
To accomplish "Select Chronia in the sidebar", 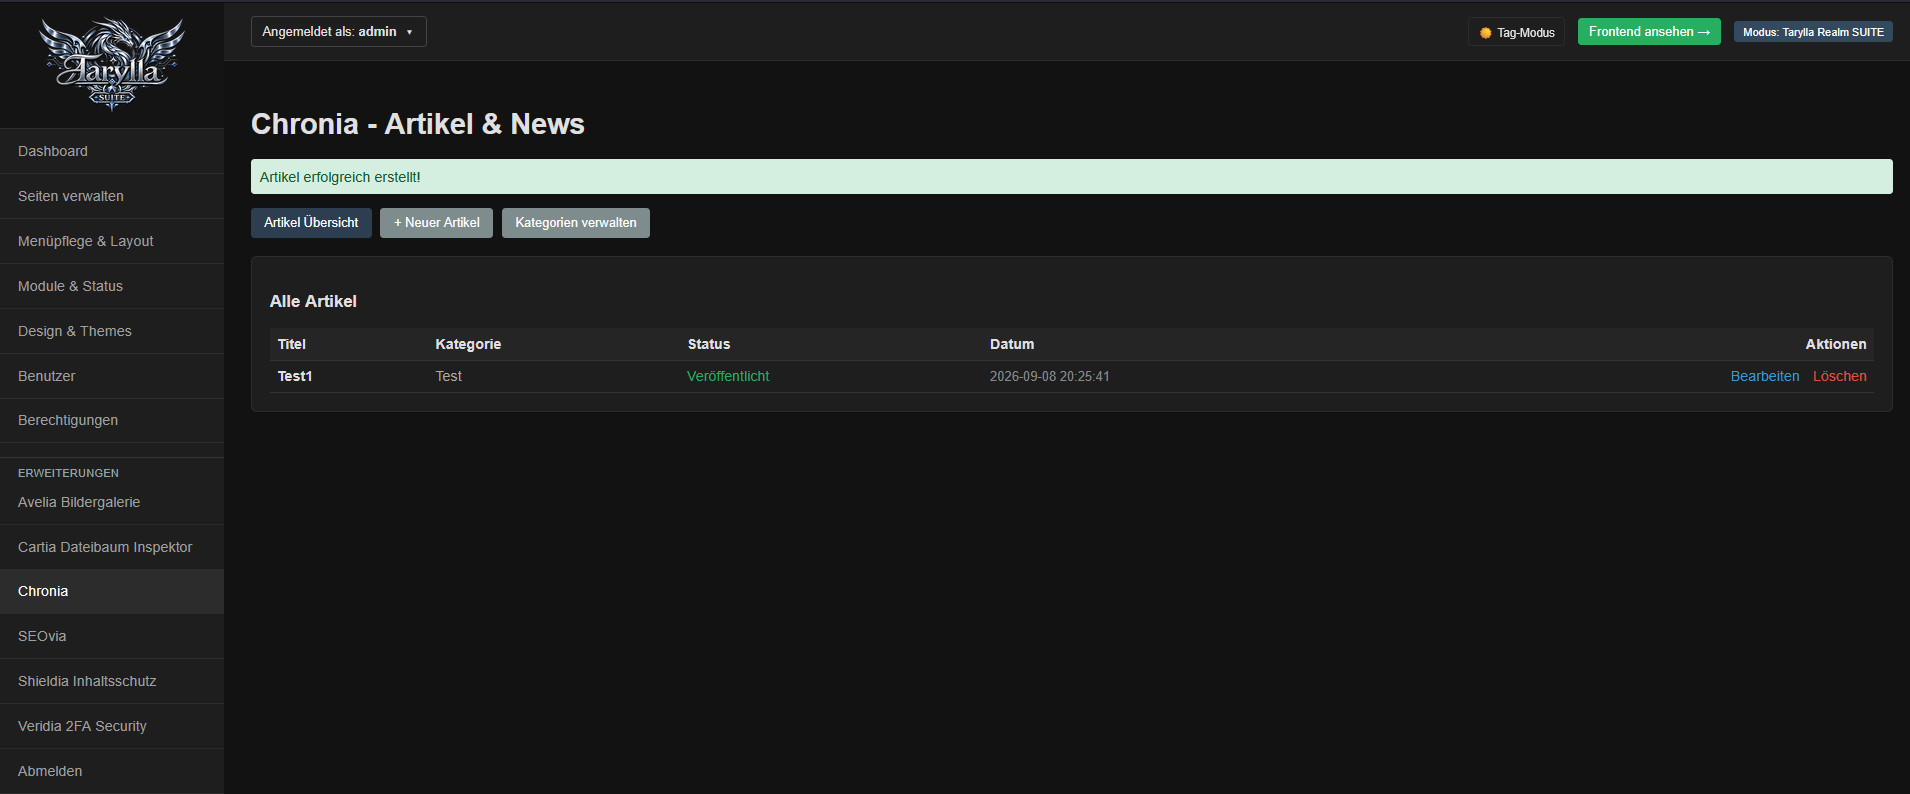I will pyautogui.click(x=112, y=591).
